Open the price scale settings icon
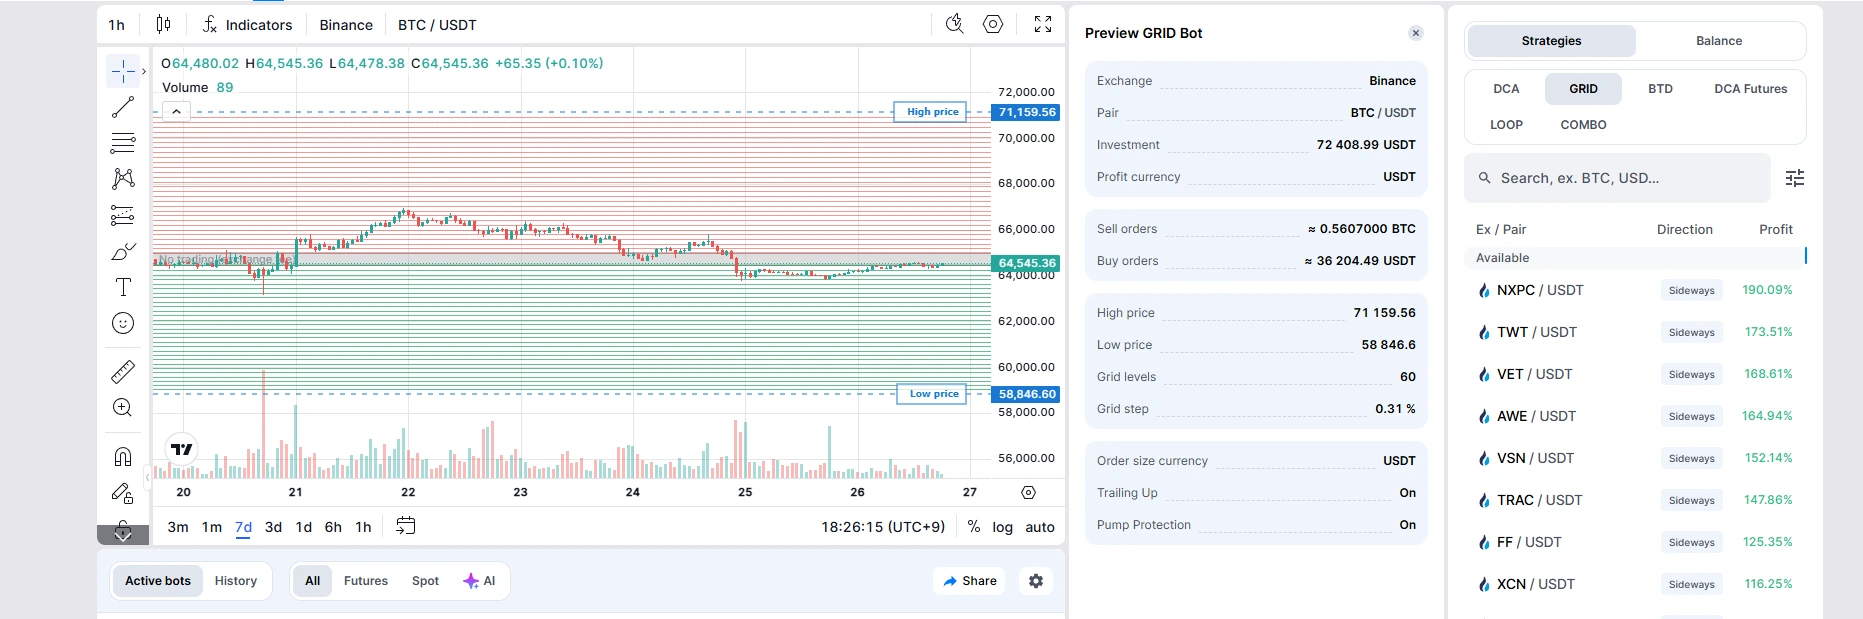 tap(1029, 492)
